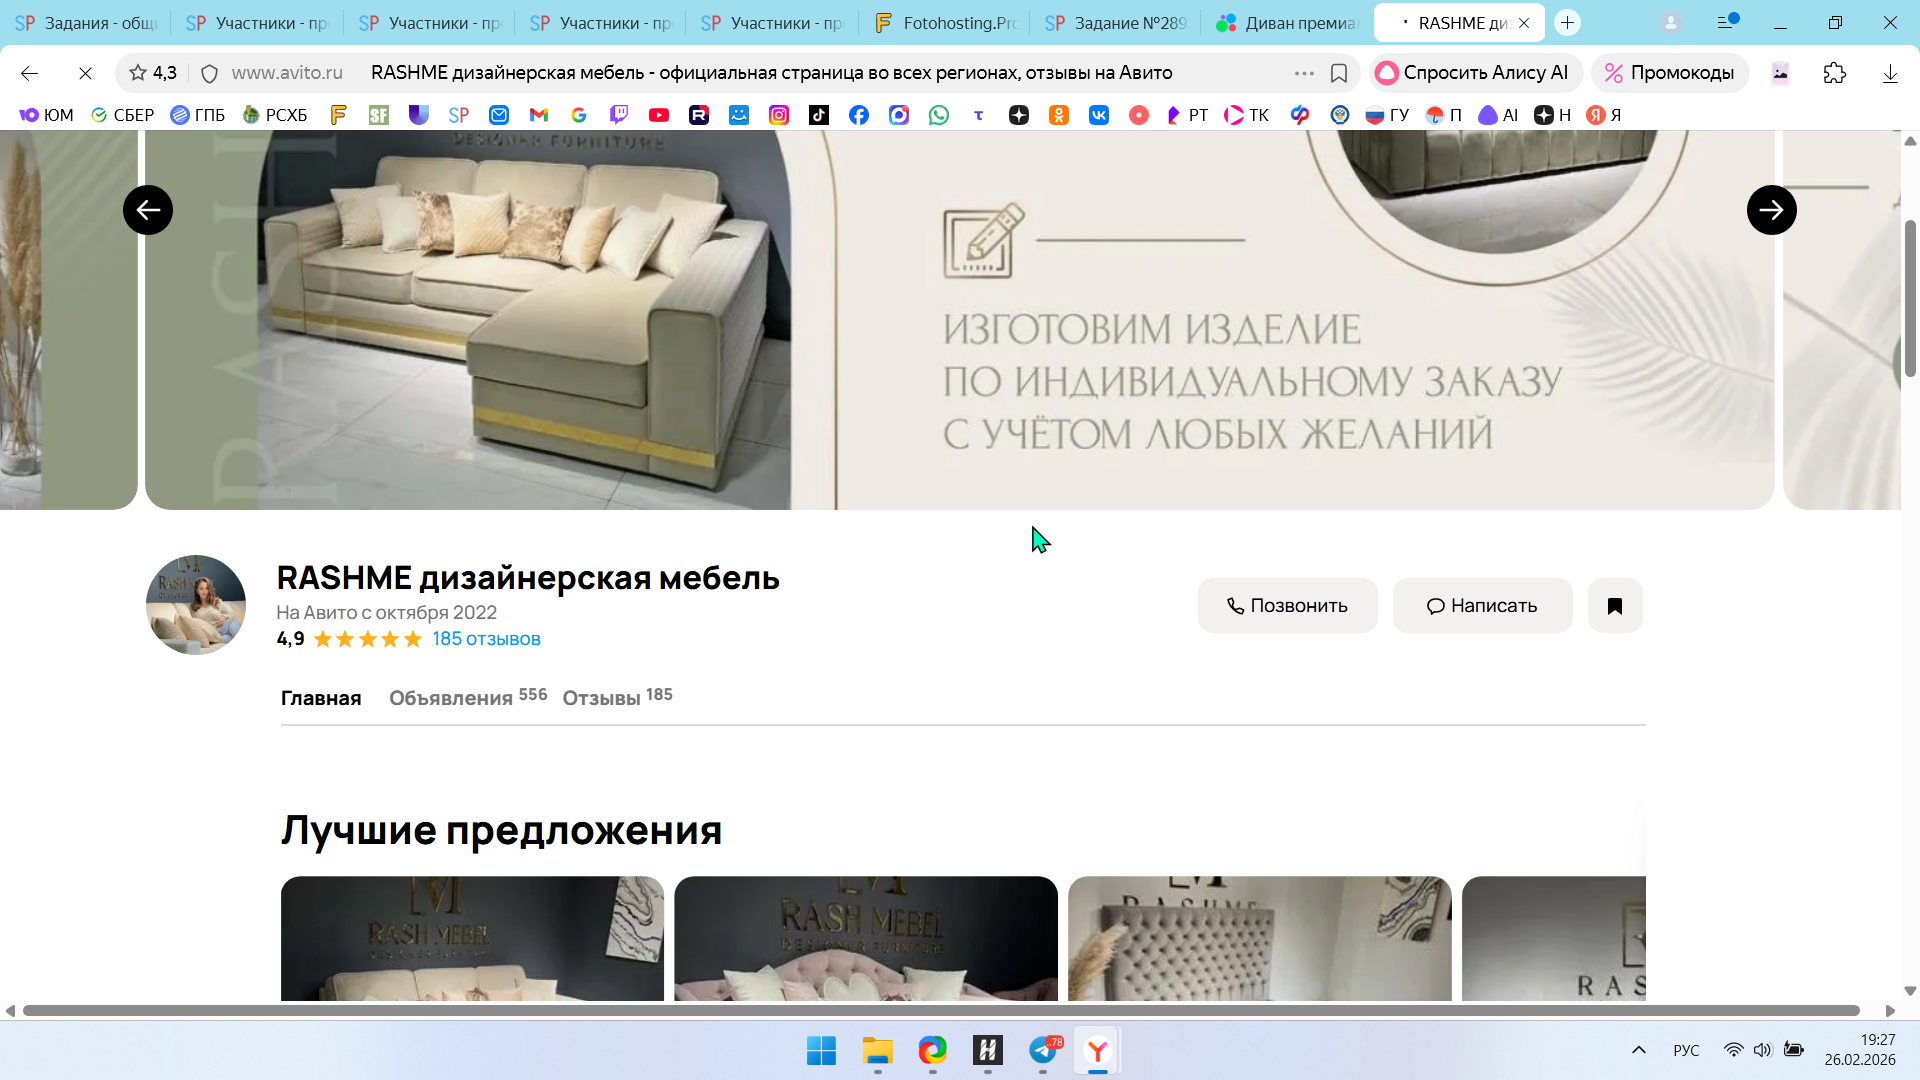The image size is (1920, 1080).
Task: Open the Telegram taskbar icon
Action: pyautogui.click(x=1043, y=1050)
